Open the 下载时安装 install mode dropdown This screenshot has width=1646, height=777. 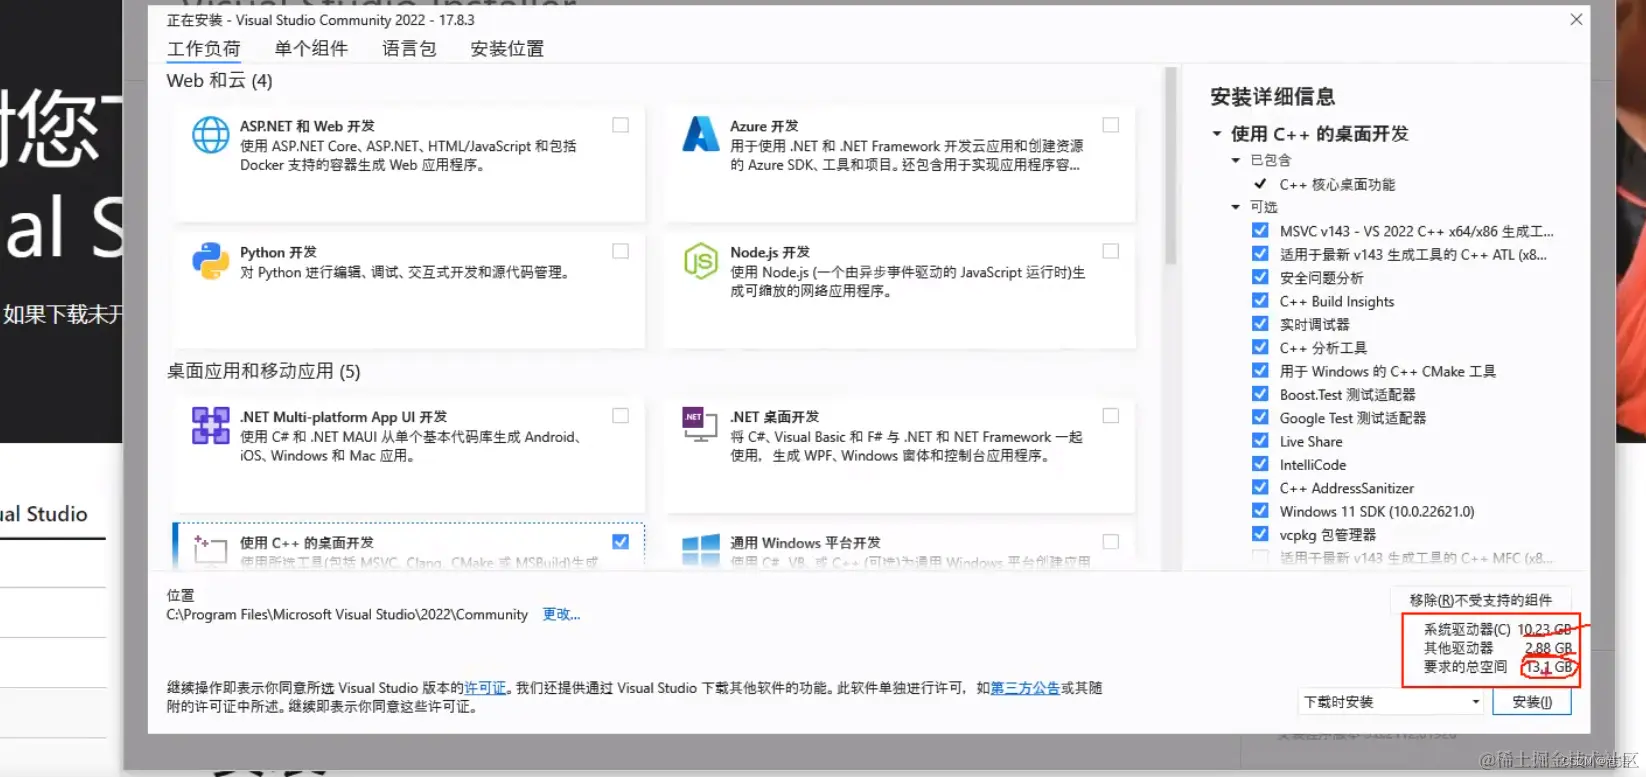click(x=1391, y=702)
